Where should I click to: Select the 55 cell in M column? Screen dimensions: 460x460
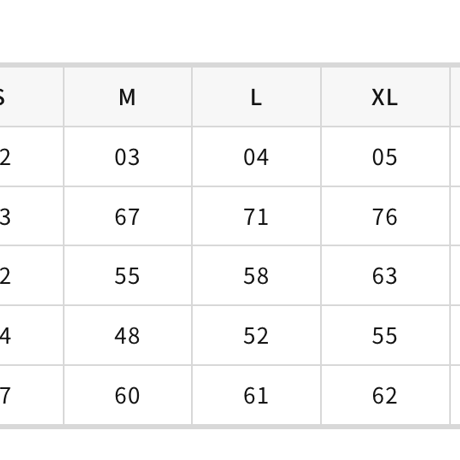128,276
